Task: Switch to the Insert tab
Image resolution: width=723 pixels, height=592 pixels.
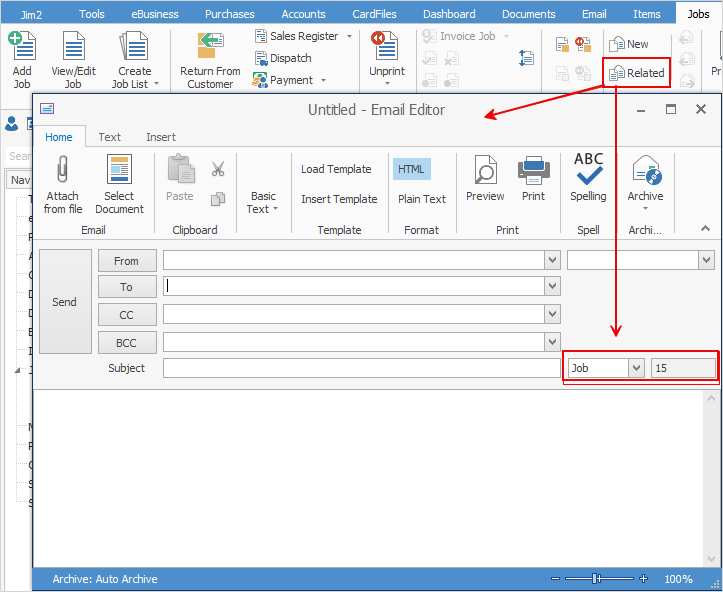Action: coord(161,137)
